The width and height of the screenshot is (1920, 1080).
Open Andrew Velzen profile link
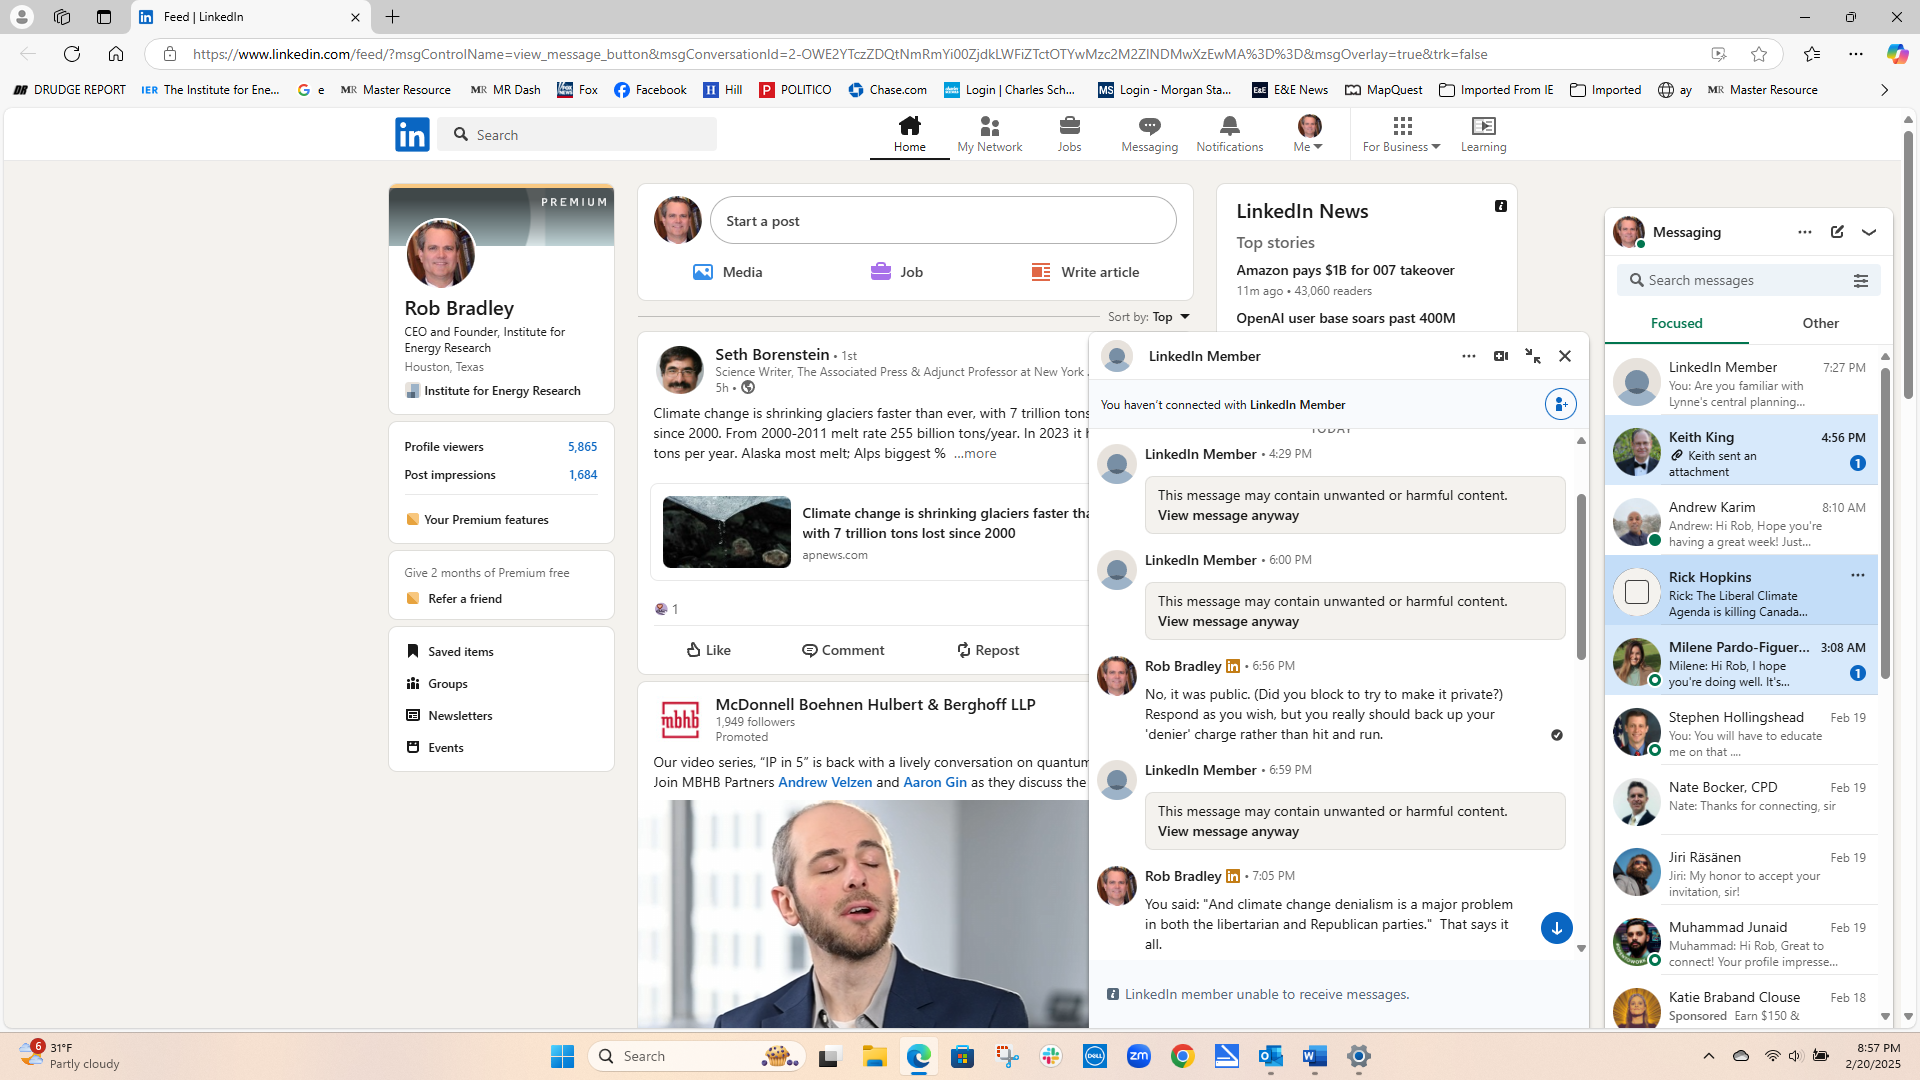click(x=825, y=783)
